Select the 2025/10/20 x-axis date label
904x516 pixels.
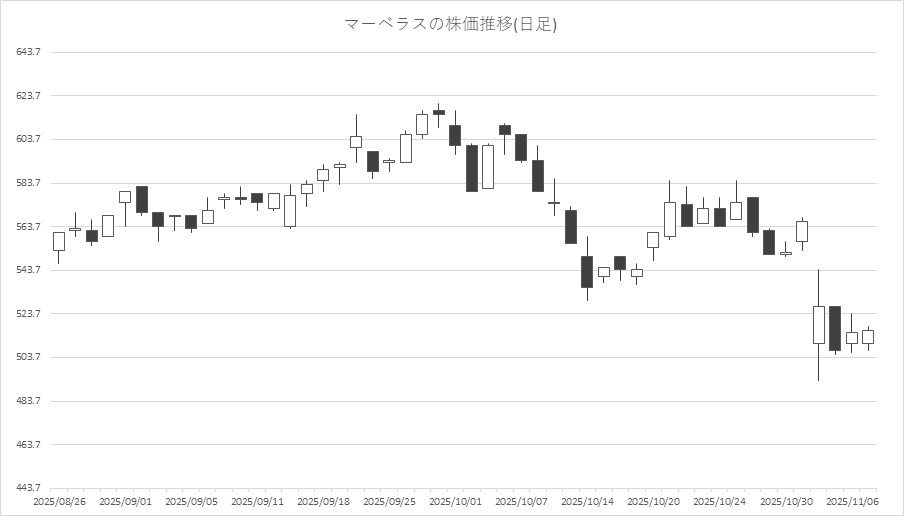(653, 501)
